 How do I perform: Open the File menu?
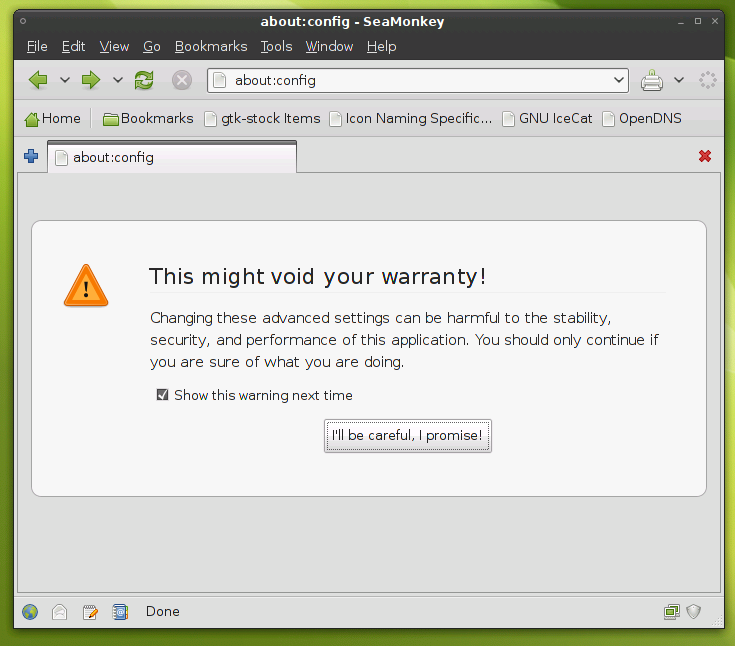(x=37, y=46)
